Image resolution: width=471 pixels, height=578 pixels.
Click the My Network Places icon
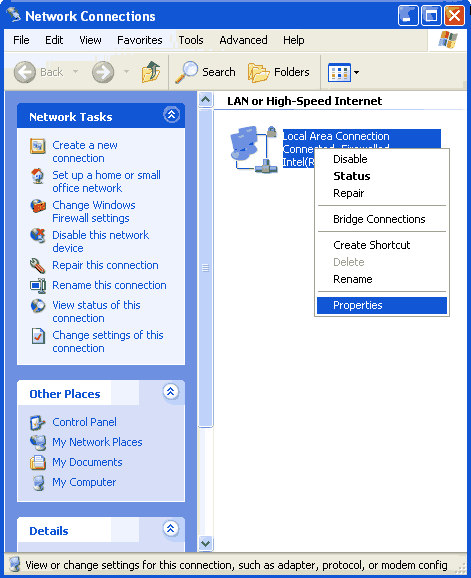pos(38,443)
